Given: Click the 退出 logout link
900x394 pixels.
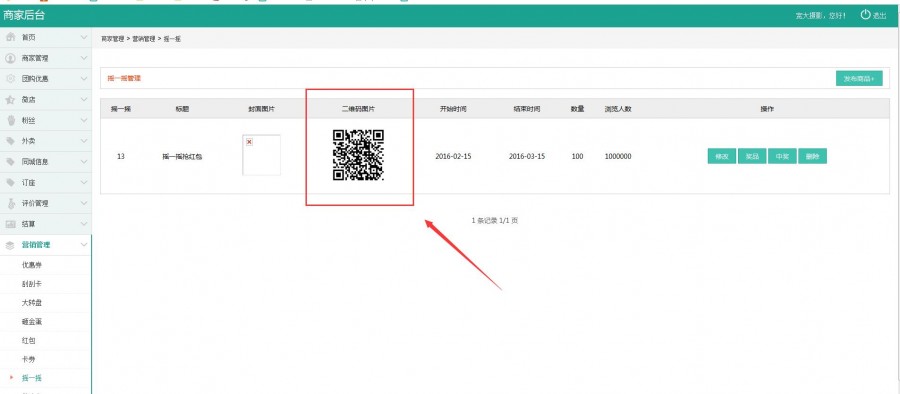Looking at the screenshot, I should click(880, 16).
